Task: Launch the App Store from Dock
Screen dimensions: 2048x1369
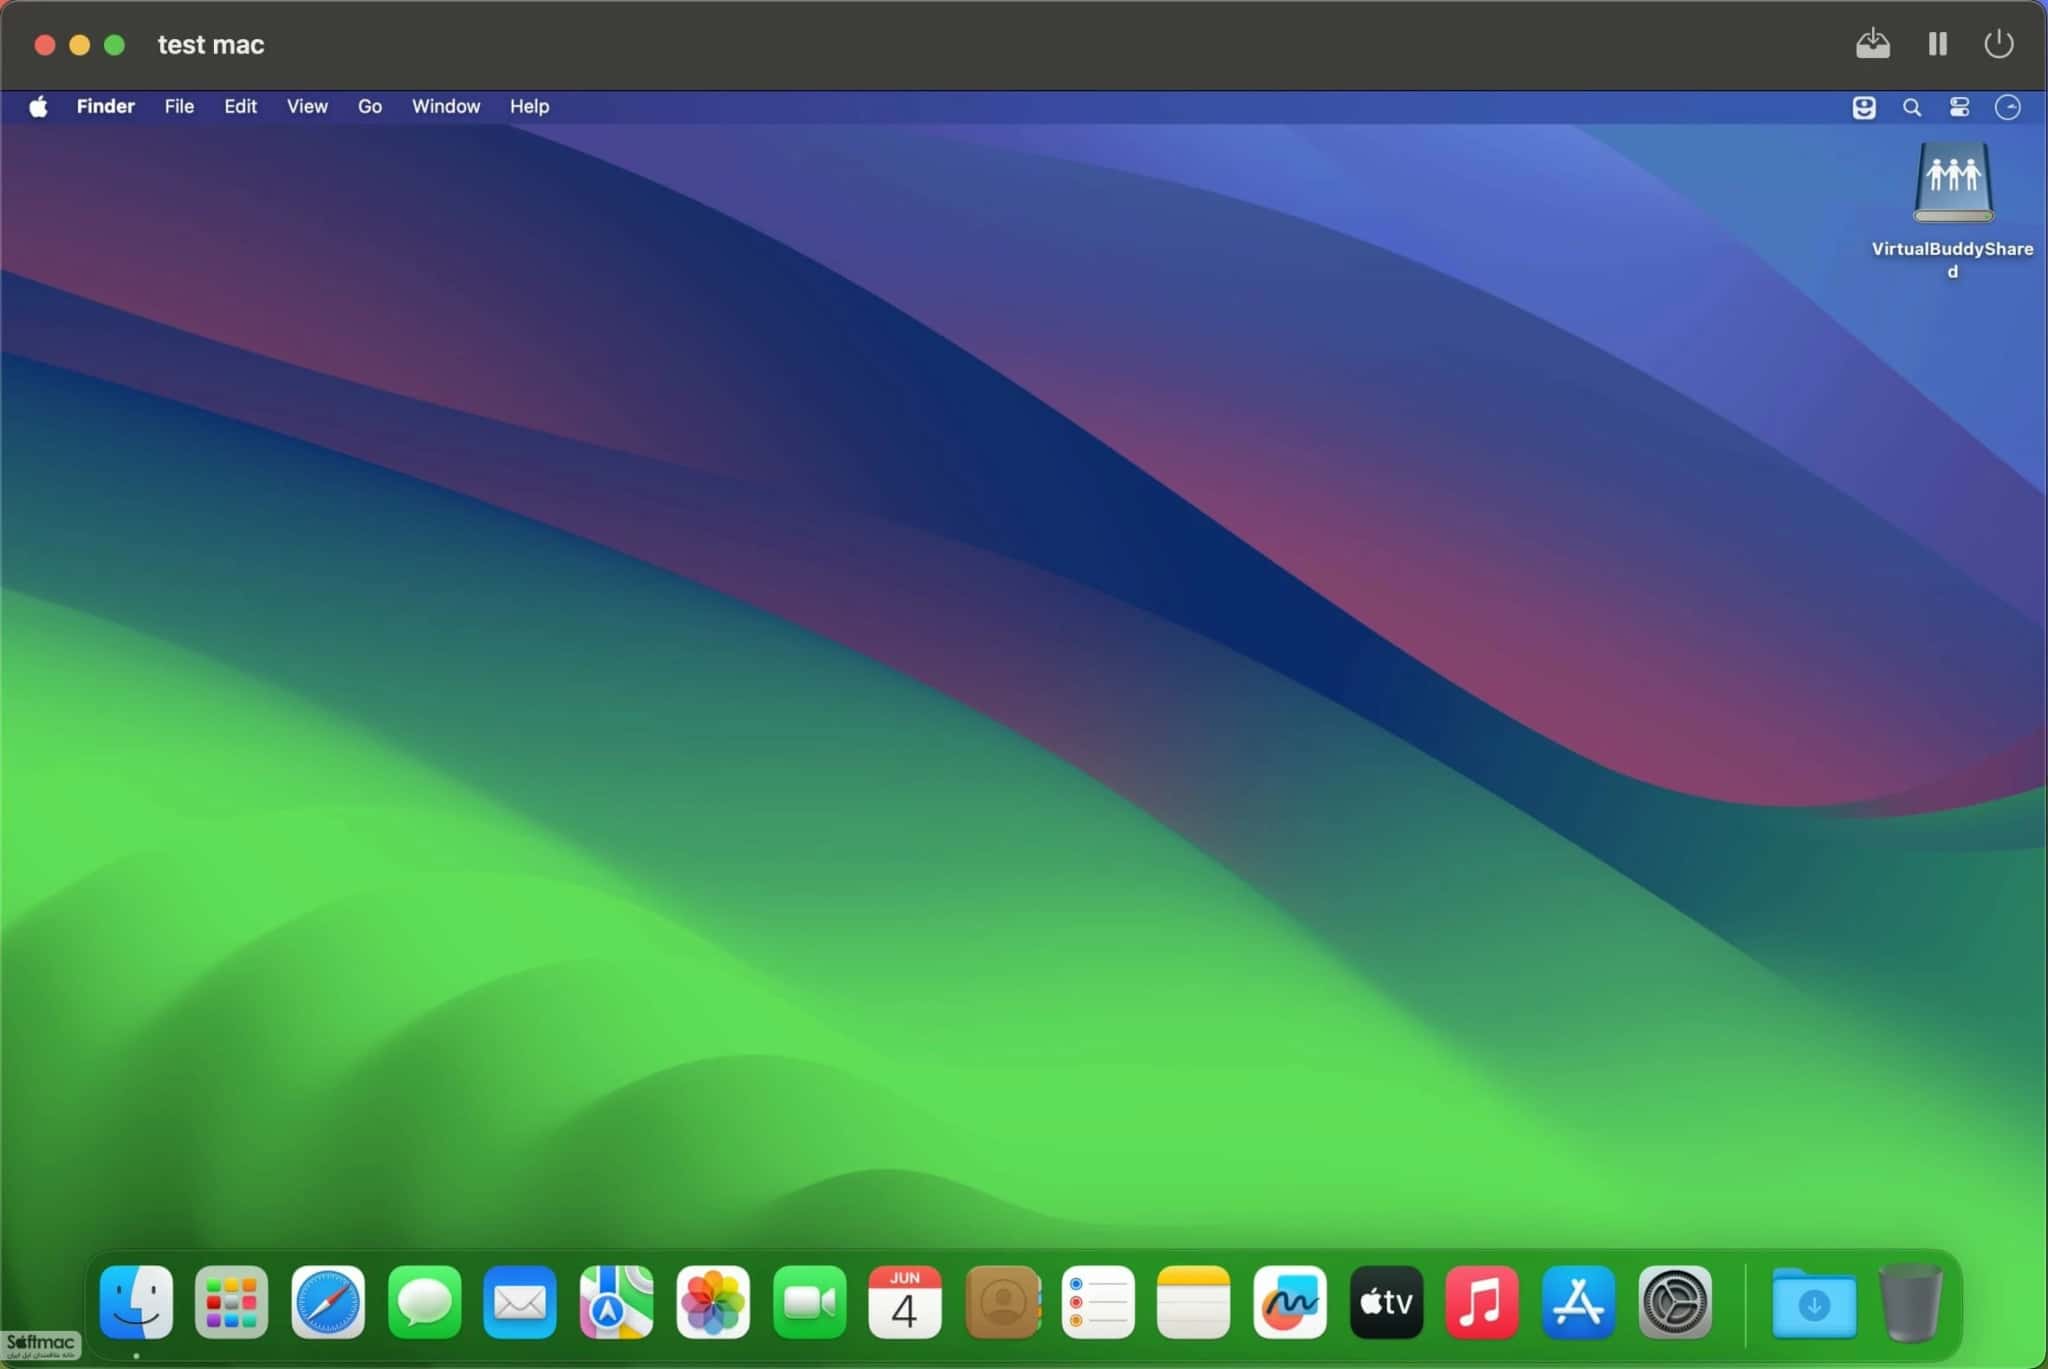Action: point(1578,1302)
